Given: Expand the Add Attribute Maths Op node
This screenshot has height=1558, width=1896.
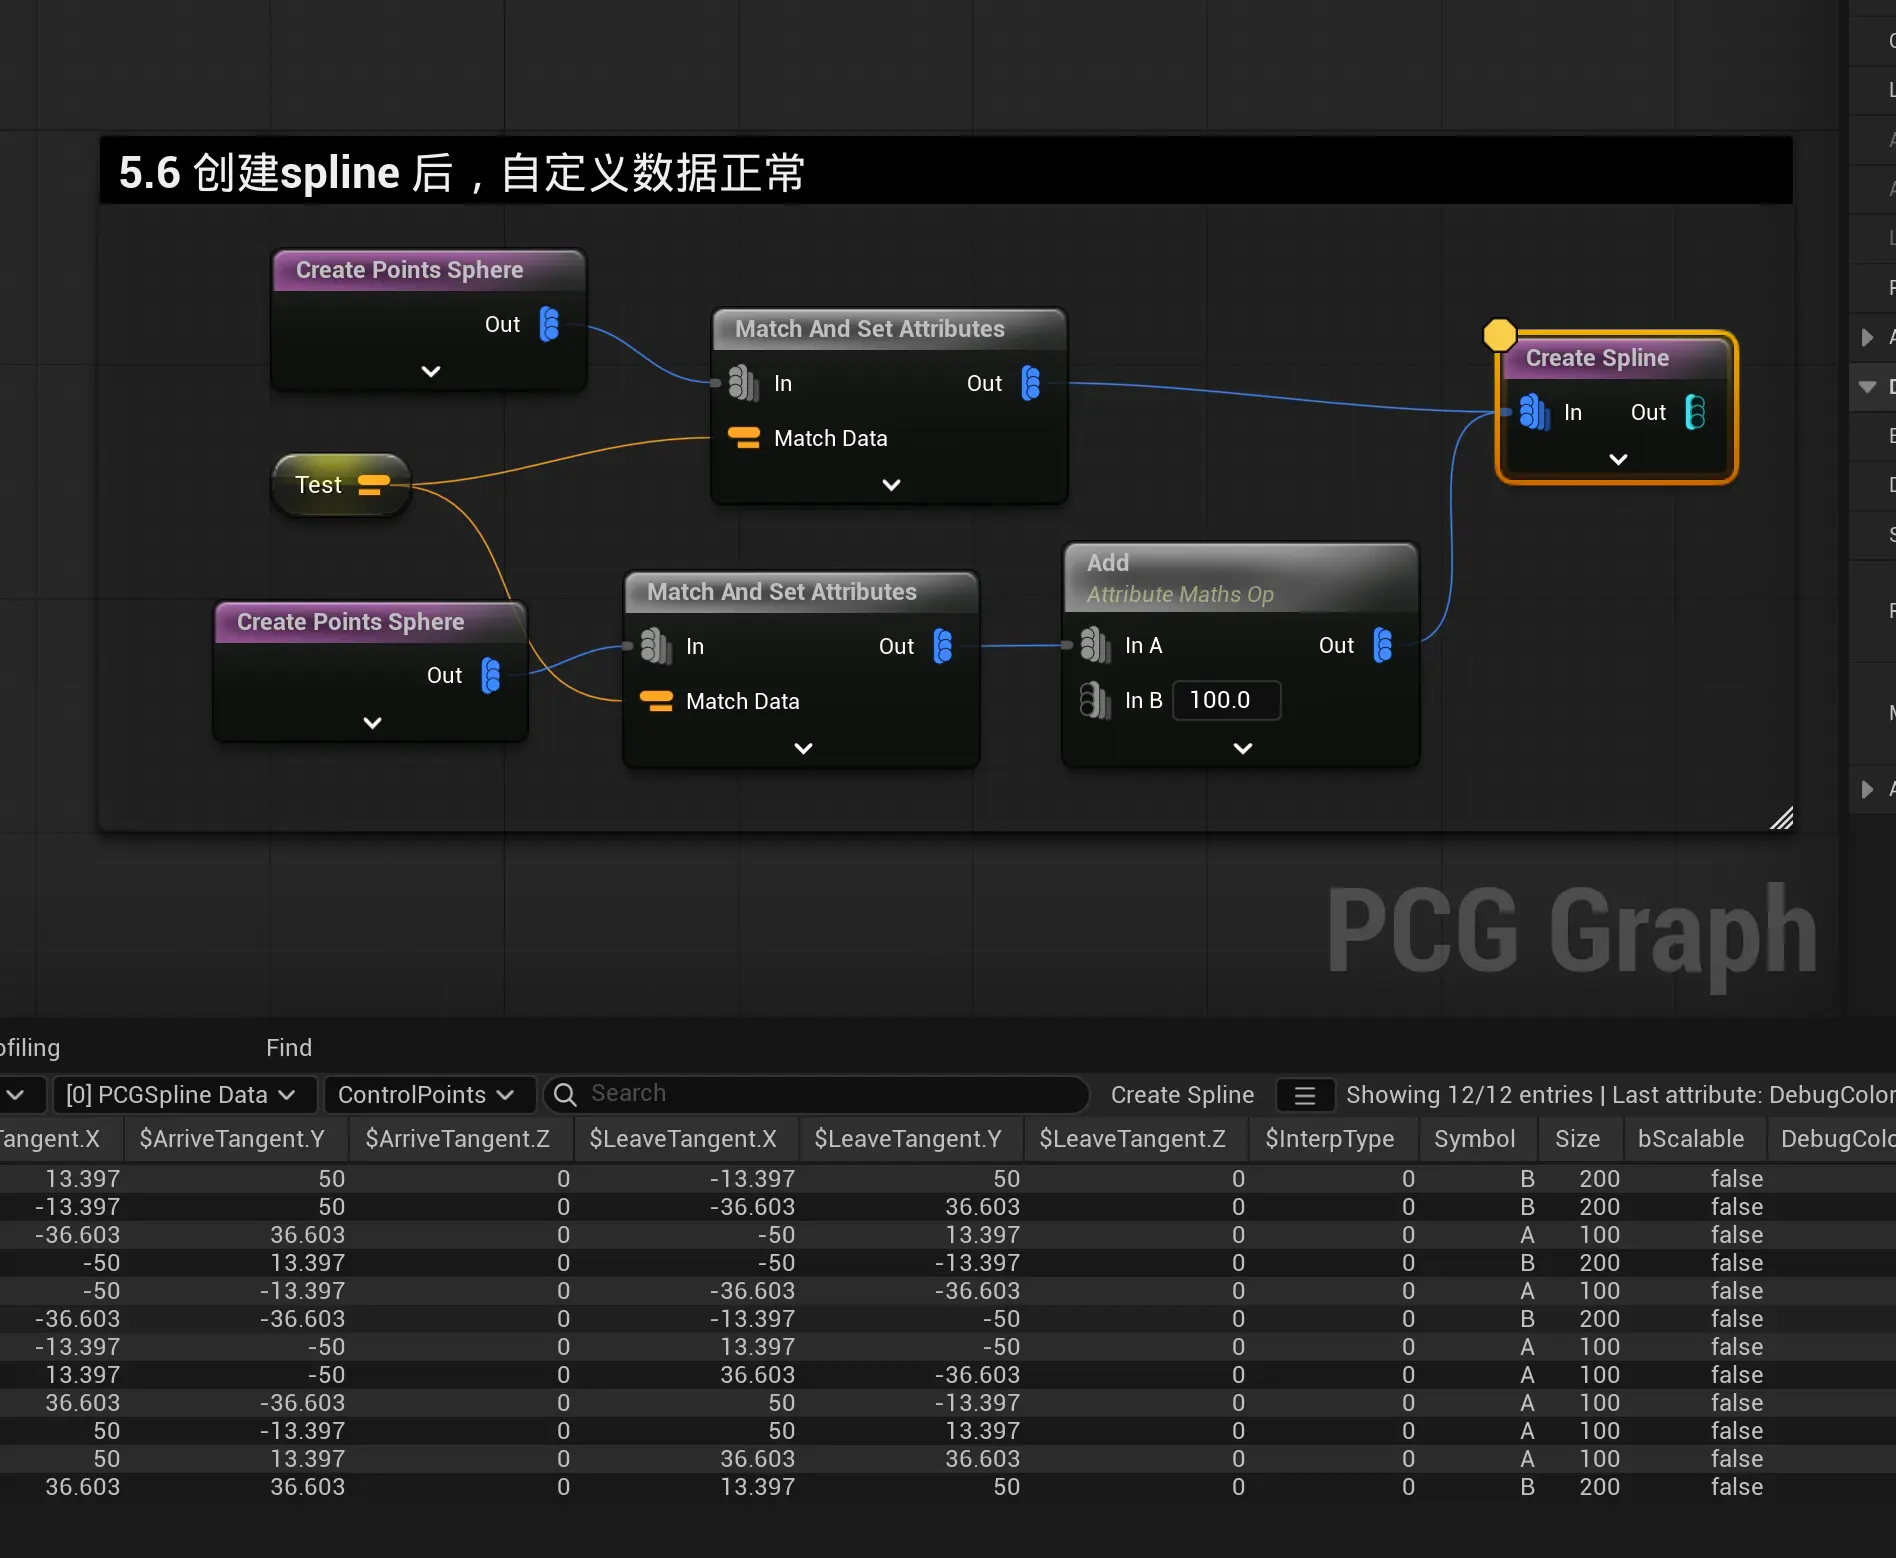Looking at the screenshot, I should click(x=1242, y=748).
